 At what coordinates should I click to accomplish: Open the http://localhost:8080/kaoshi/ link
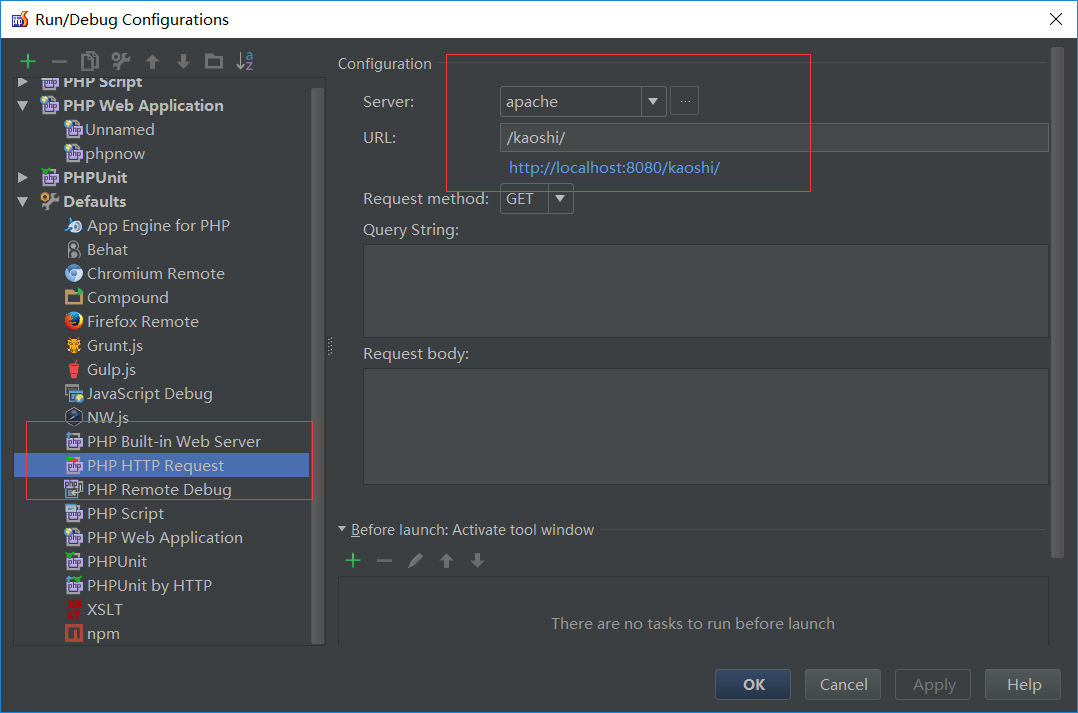coord(614,168)
